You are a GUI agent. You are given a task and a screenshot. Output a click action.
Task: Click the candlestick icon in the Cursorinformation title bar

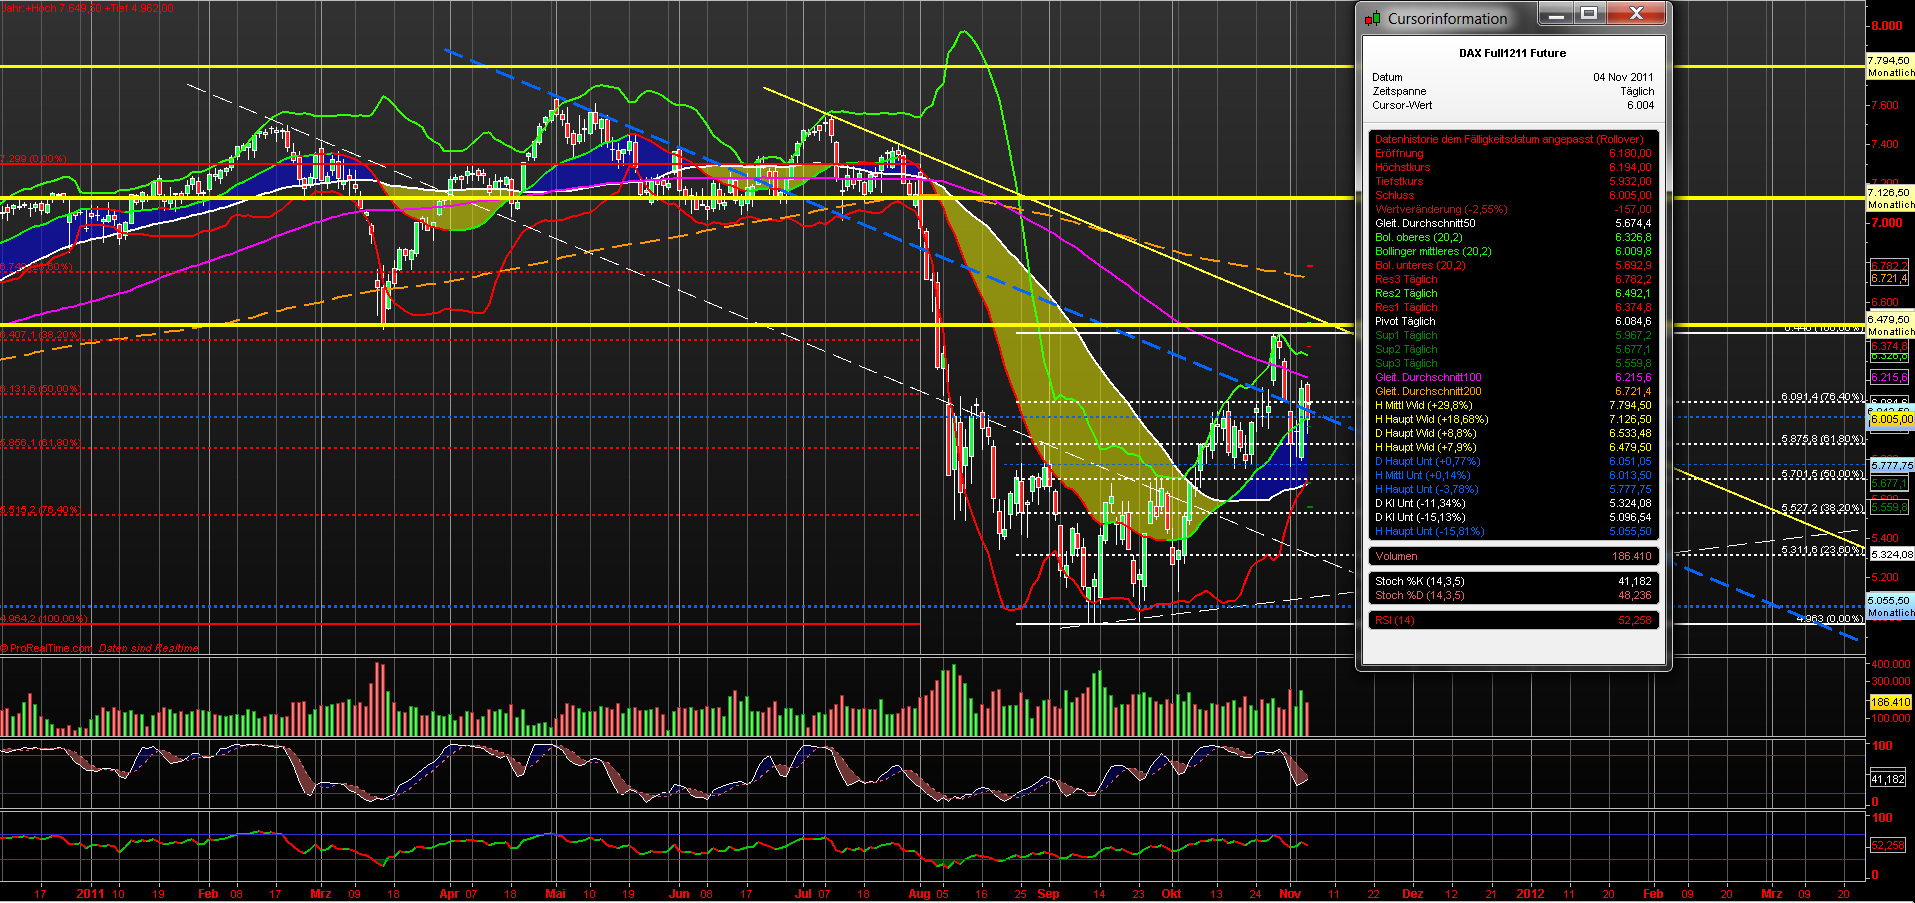coord(1371,17)
